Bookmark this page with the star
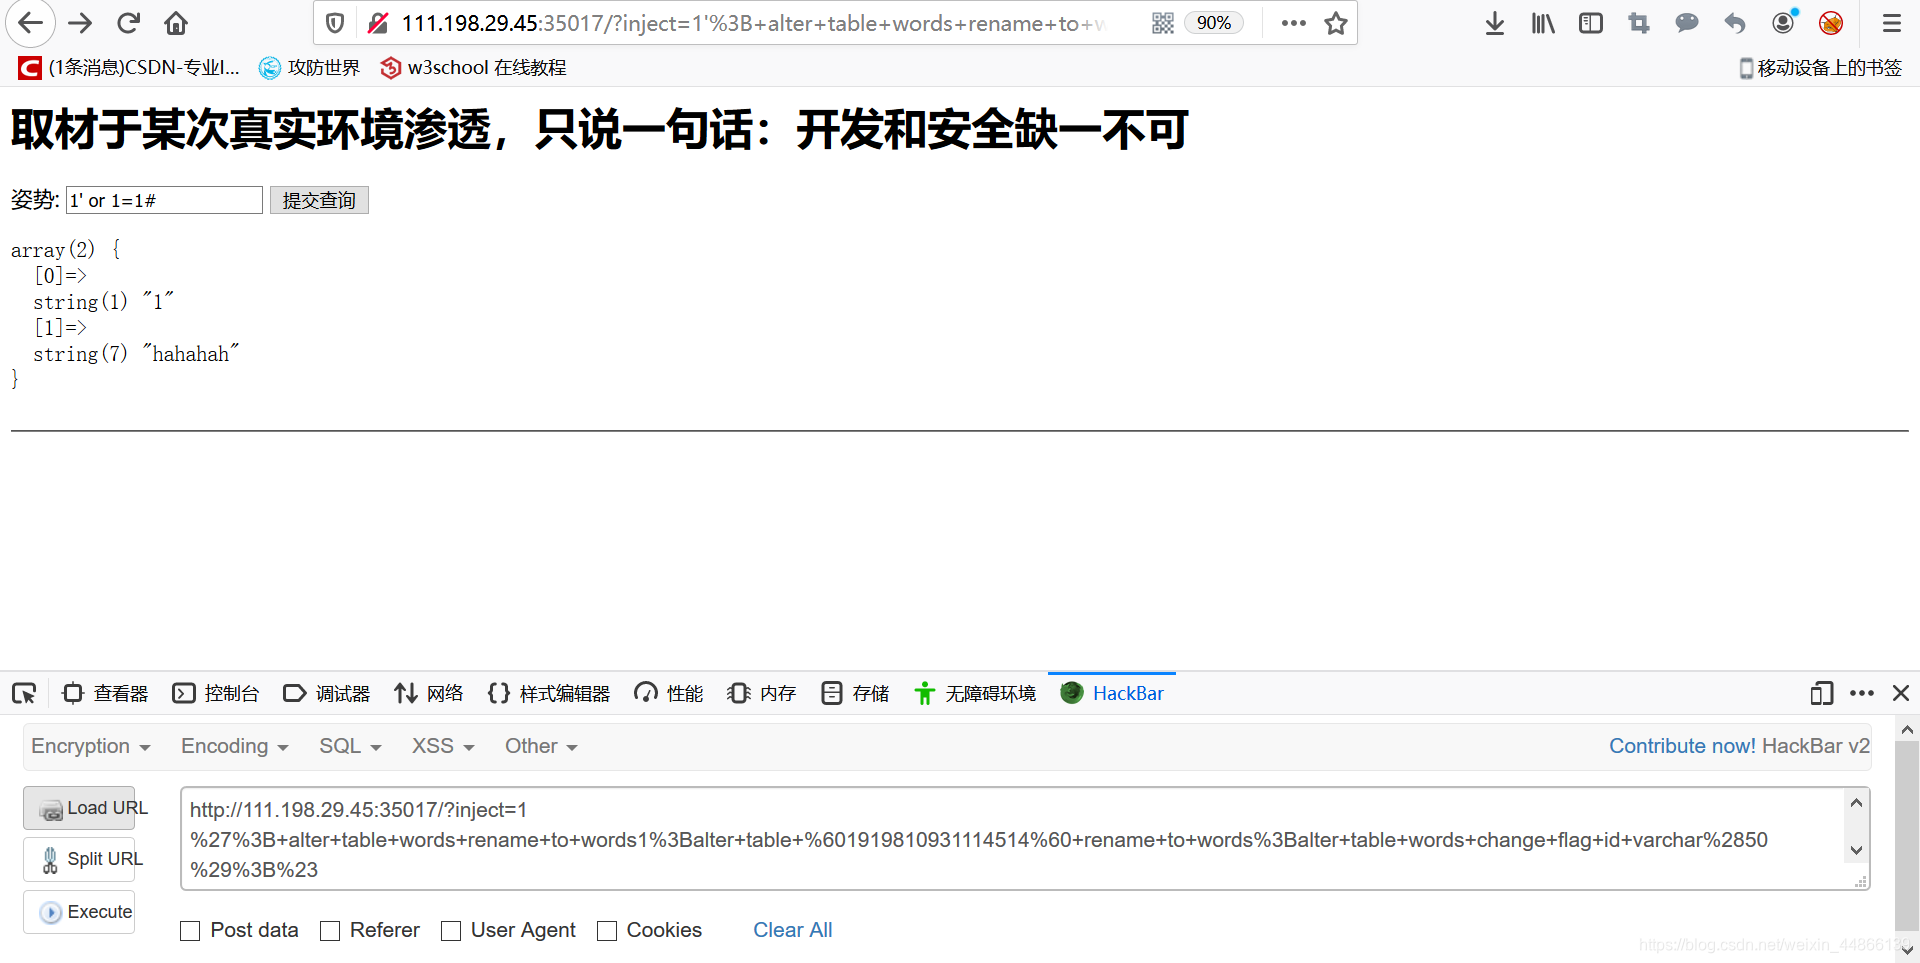The height and width of the screenshot is (963, 1920). click(1336, 23)
